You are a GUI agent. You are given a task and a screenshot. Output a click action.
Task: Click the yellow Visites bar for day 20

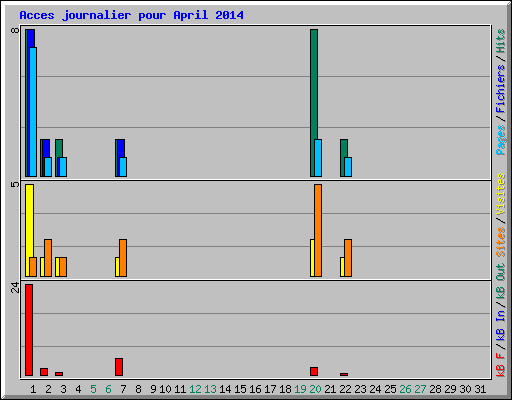click(x=312, y=258)
